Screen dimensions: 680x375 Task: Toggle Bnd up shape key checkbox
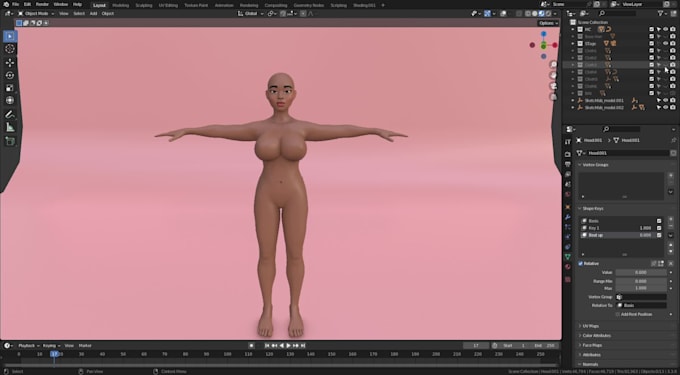(659, 235)
